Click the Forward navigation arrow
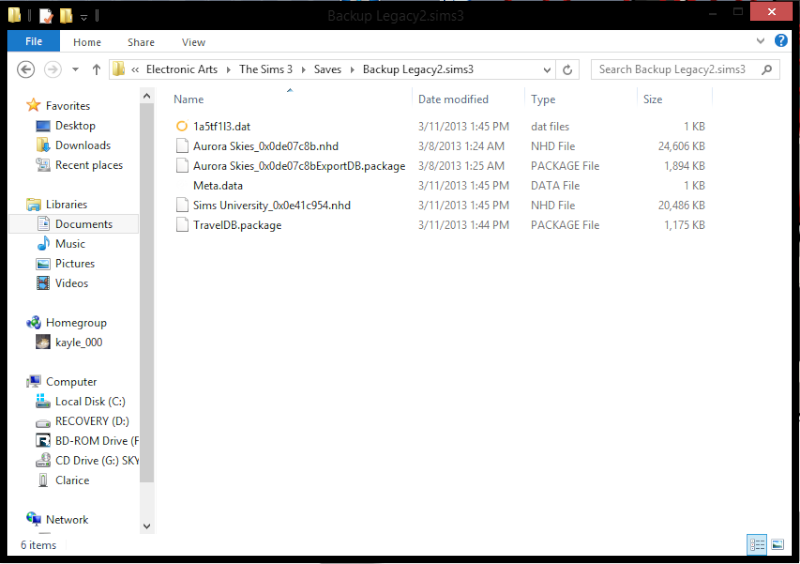 pos(53,69)
